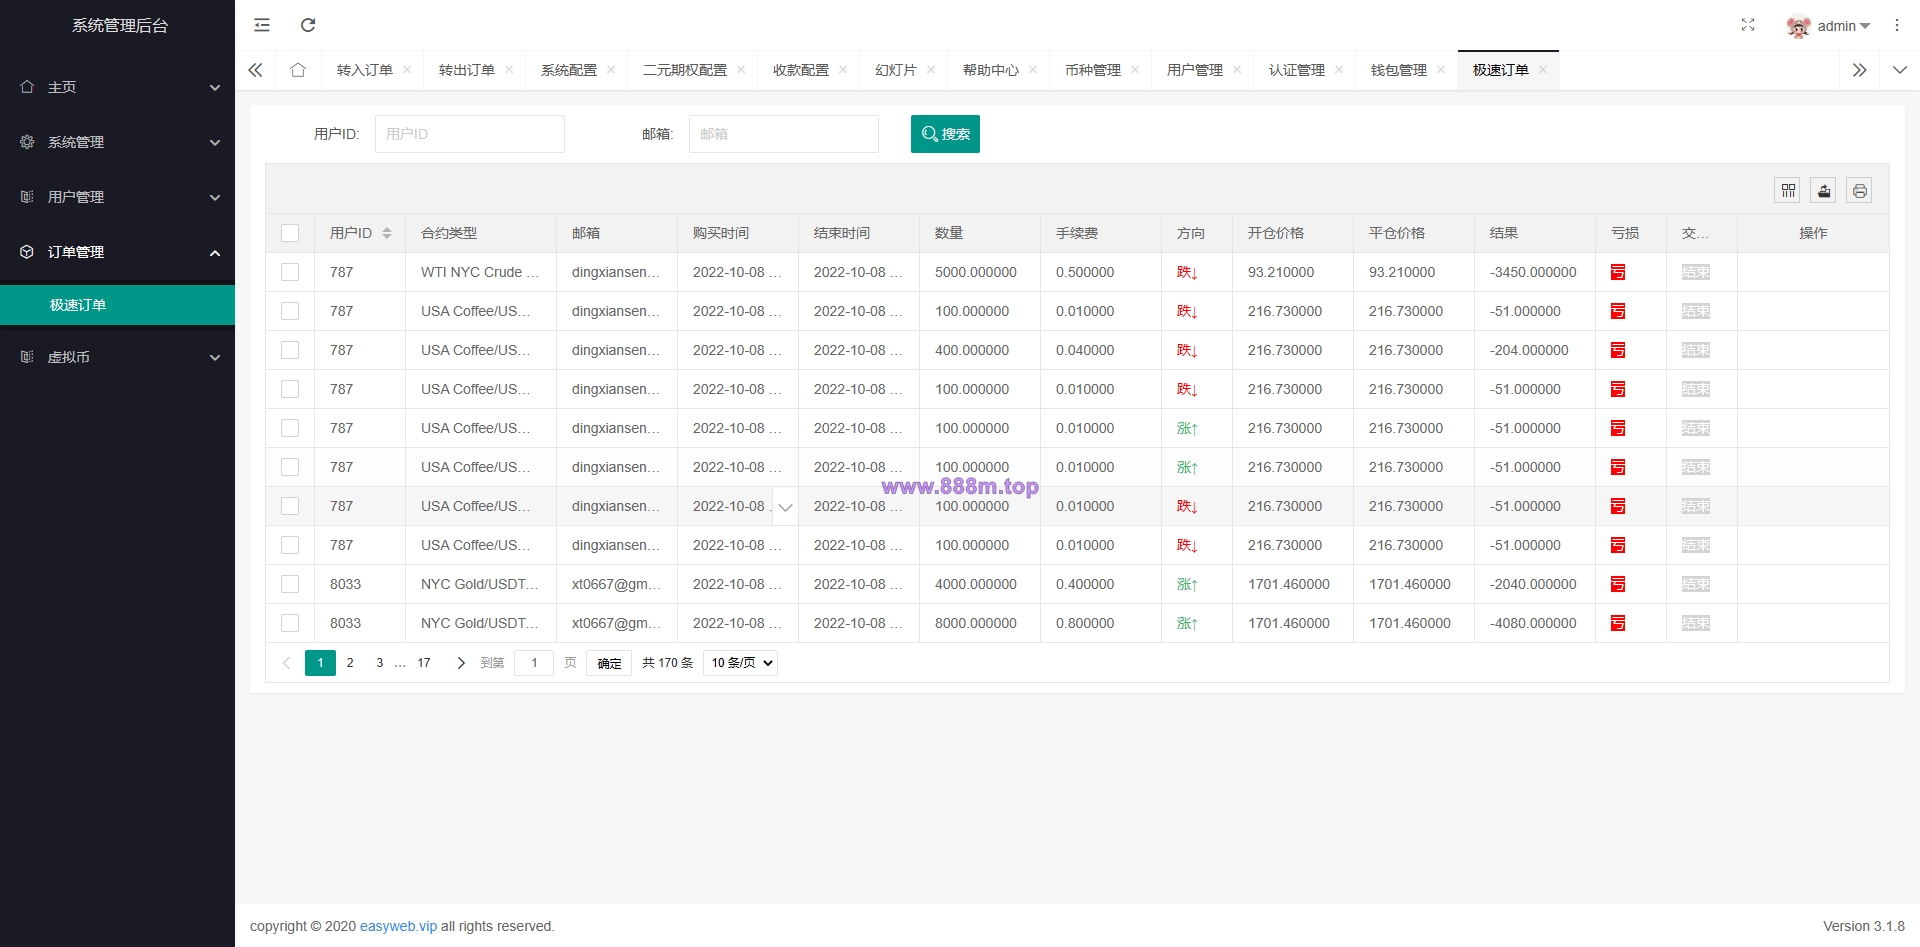Focus the 用户ID search field
Image resolution: width=1920 pixels, height=947 pixels.
pos(470,134)
